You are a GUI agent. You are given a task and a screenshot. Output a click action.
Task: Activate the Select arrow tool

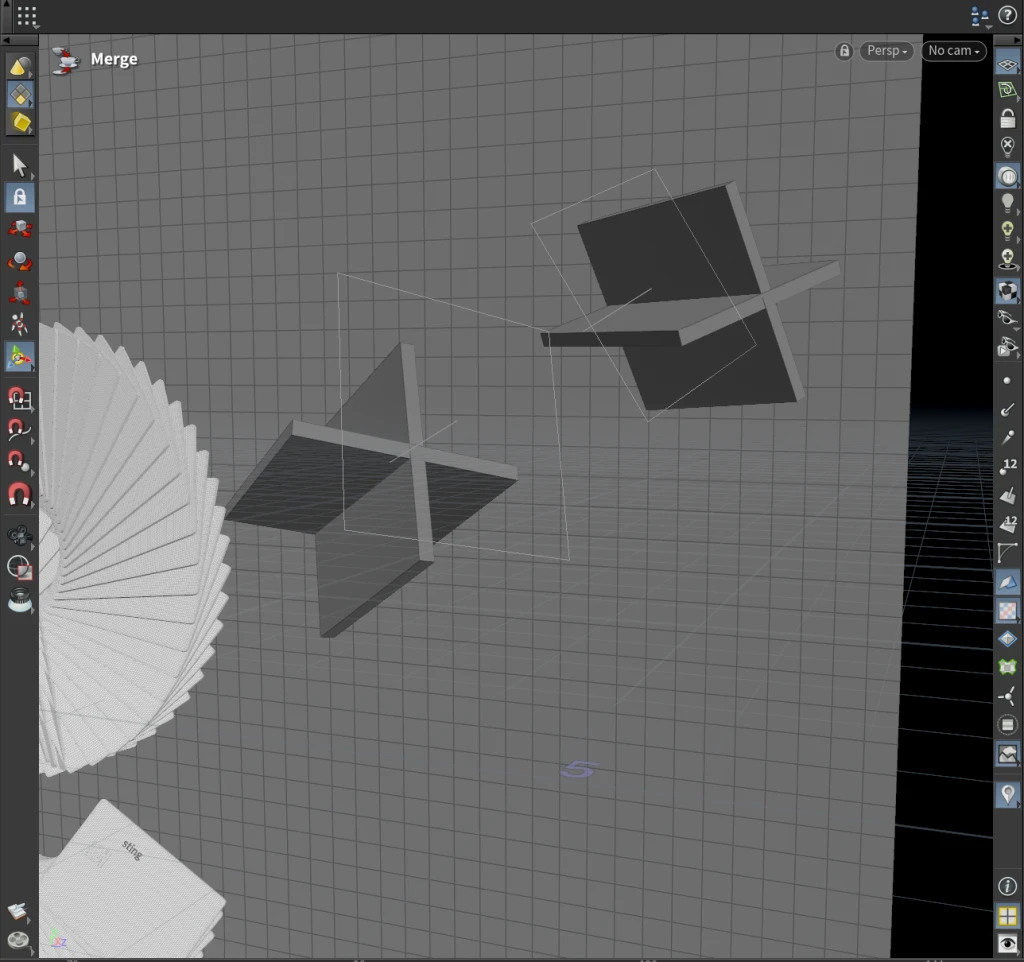click(x=20, y=166)
